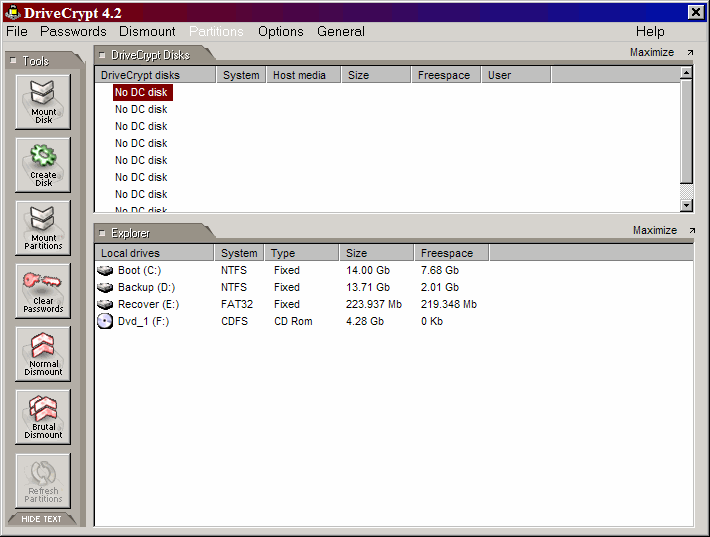Click Size header in DriveCrypt Disks list
This screenshot has width=710, height=537.
coord(376,75)
